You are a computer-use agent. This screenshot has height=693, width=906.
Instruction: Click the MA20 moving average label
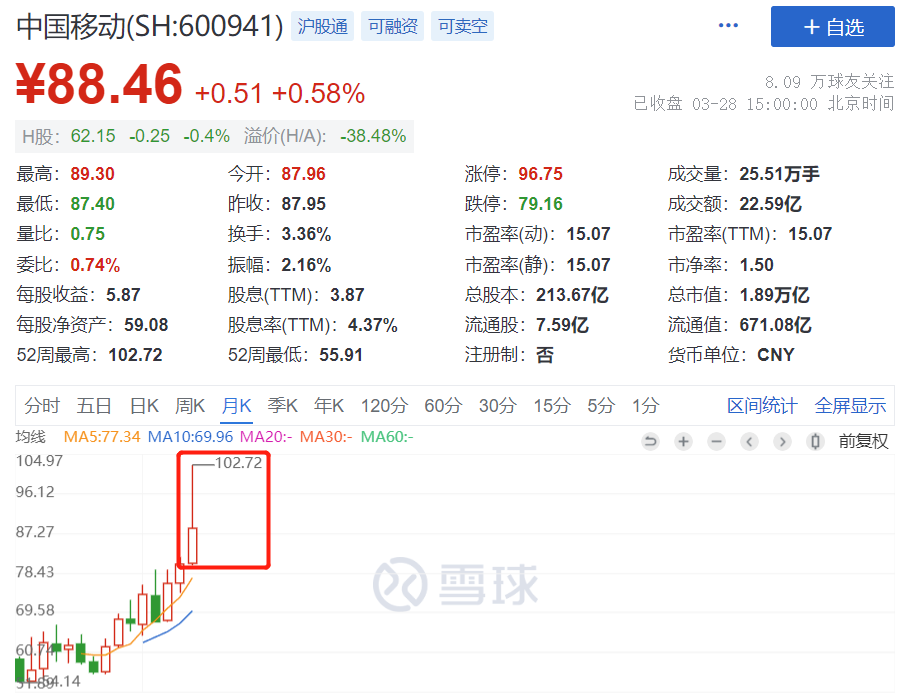[x=266, y=436]
